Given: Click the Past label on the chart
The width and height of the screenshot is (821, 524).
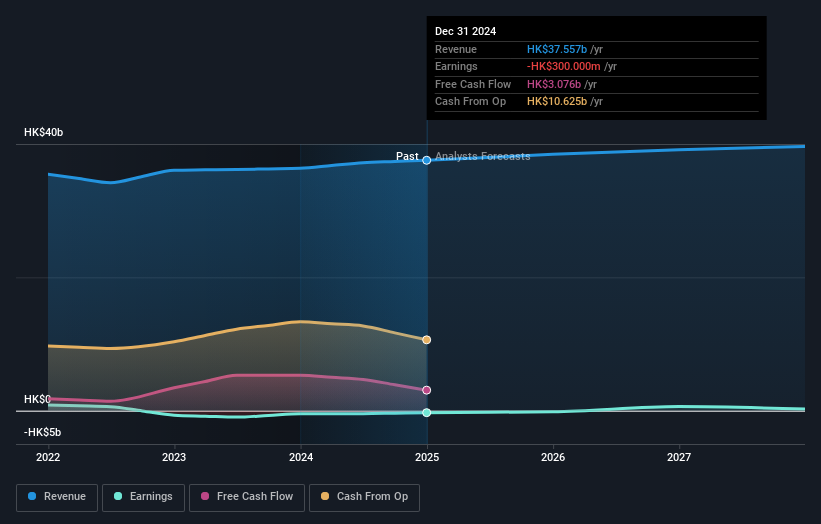Looking at the screenshot, I should pyautogui.click(x=407, y=156).
